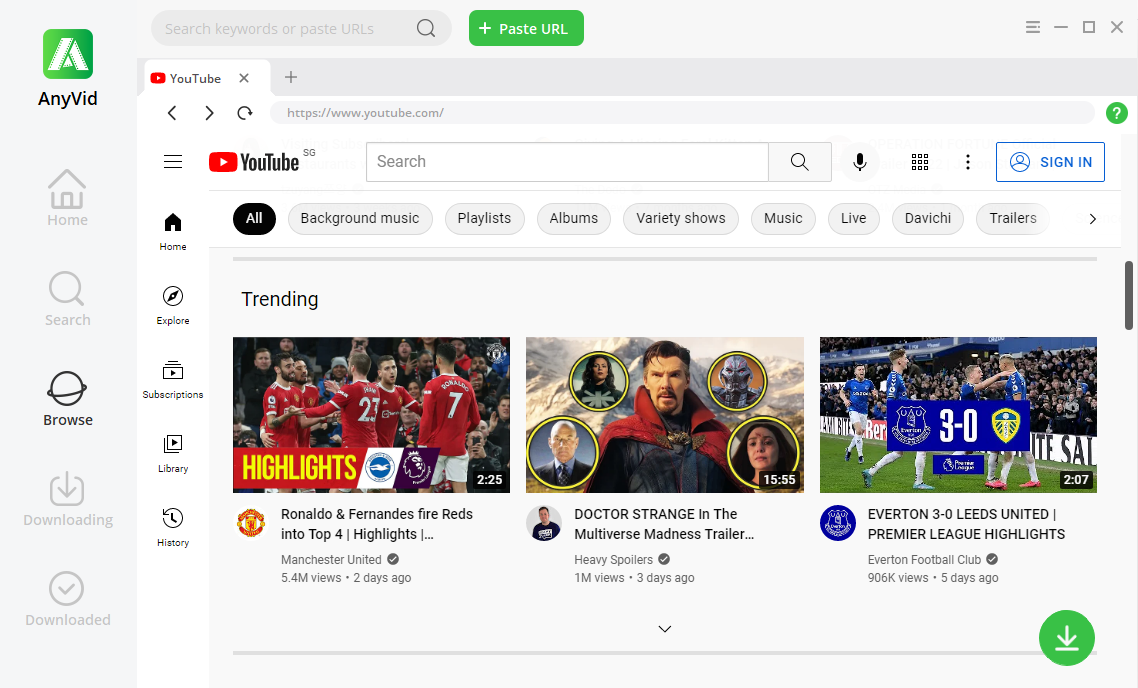
Task: Click the SIGN IN button
Action: tap(1050, 162)
